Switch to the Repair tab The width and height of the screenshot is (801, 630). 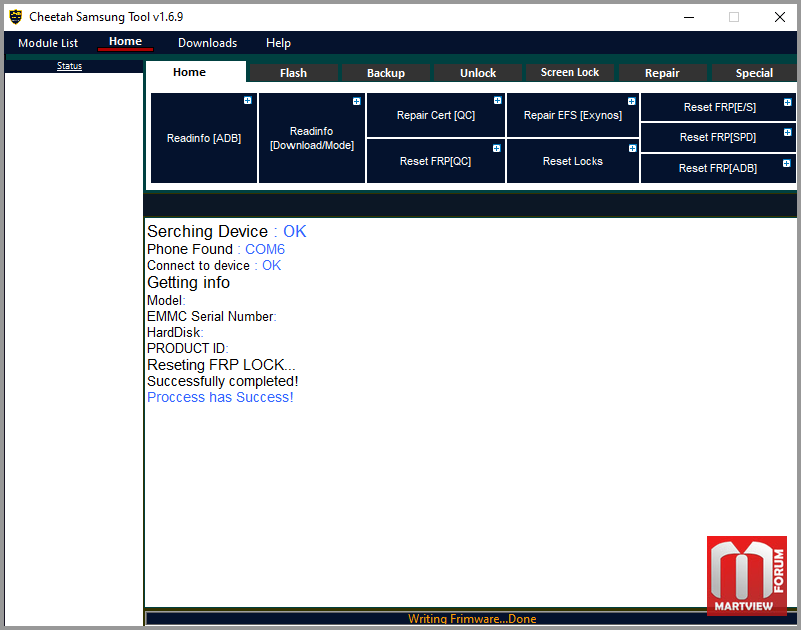pos(663,73)
